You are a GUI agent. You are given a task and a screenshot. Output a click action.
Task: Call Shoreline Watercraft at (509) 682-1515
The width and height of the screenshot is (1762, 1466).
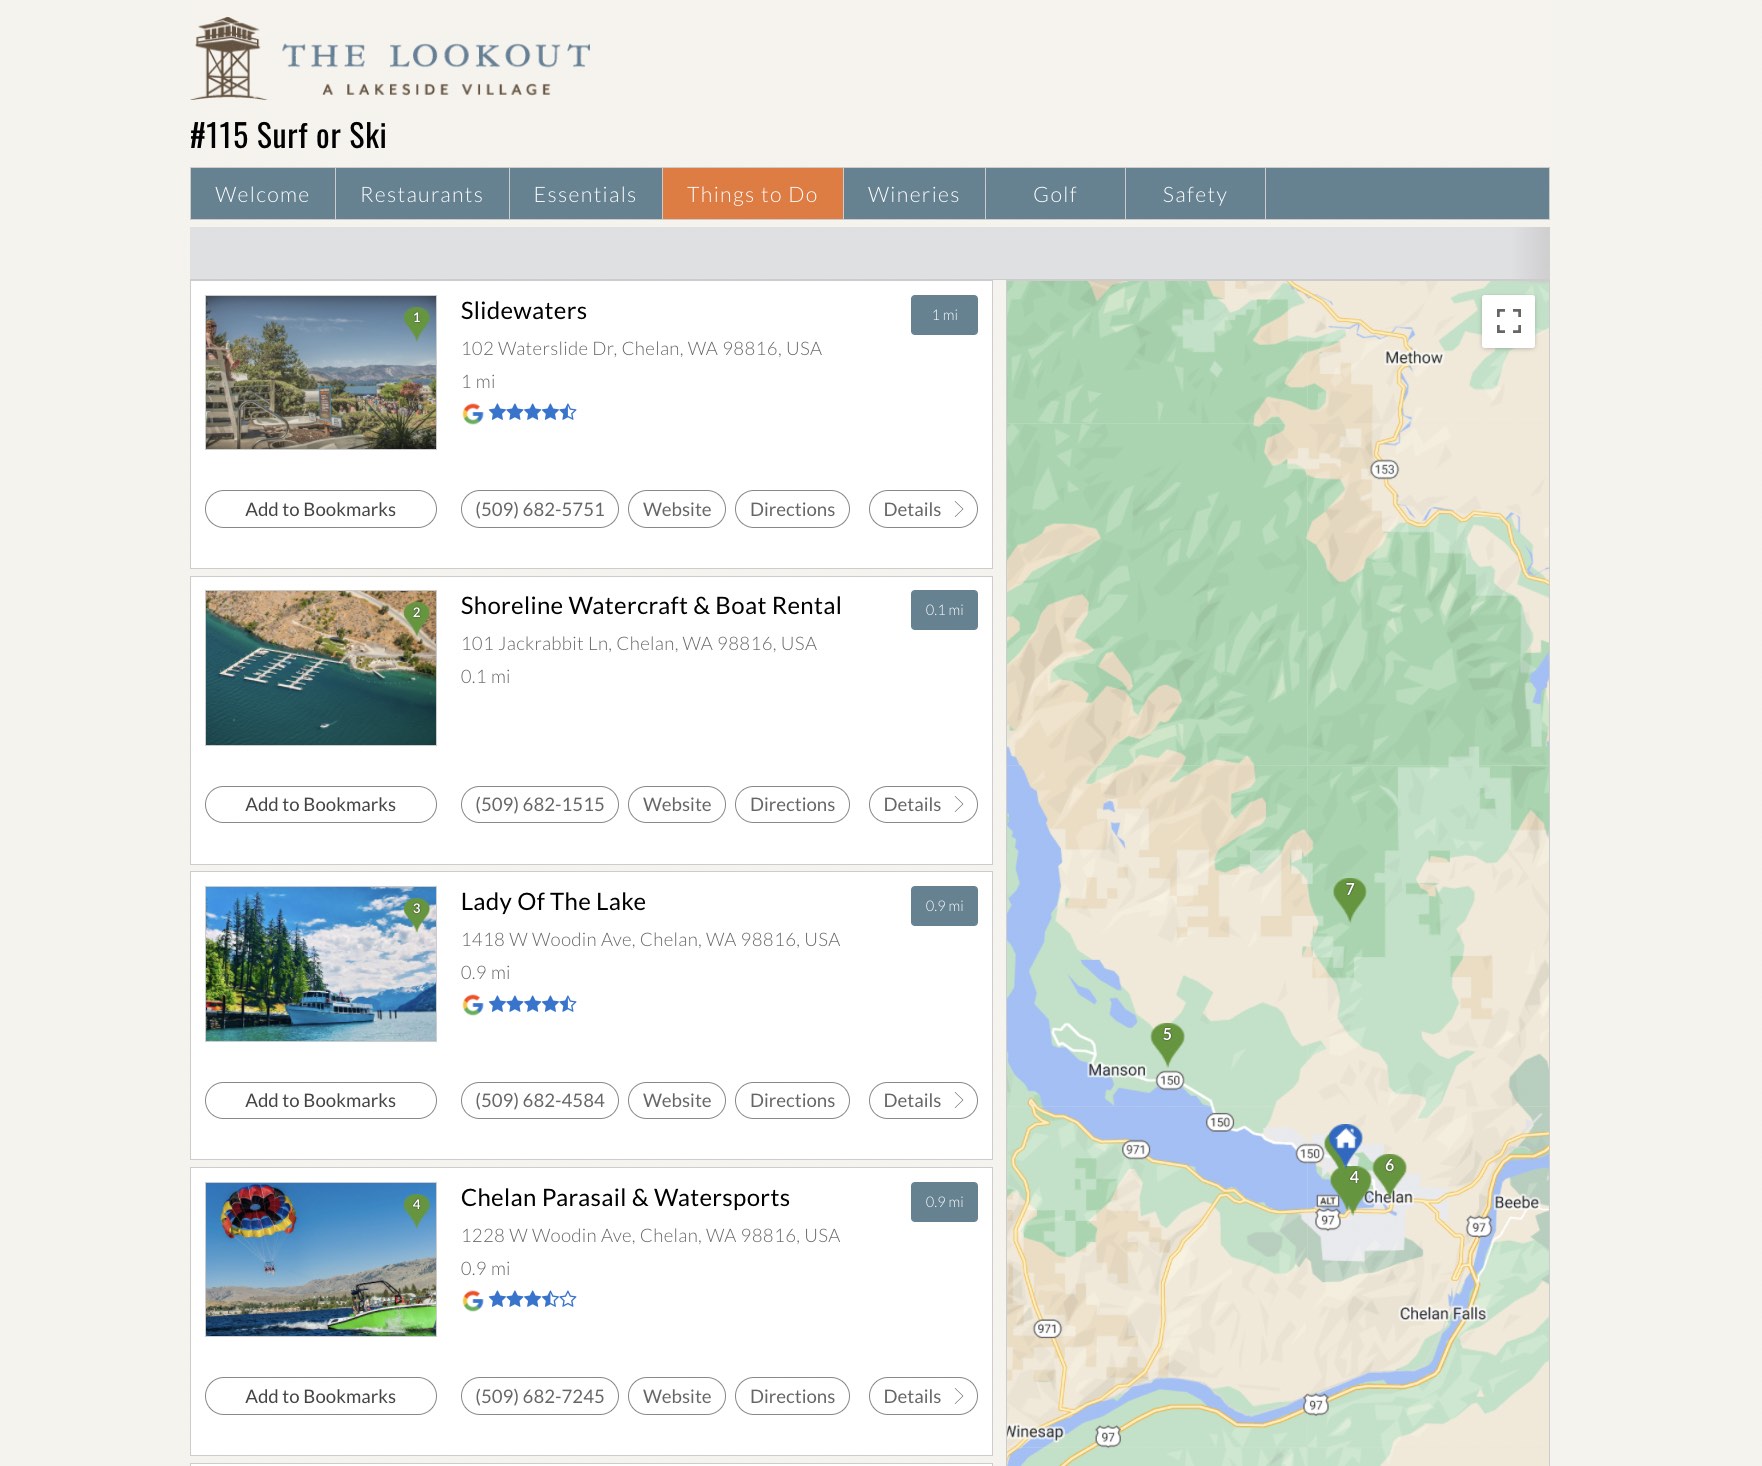click(540, 804)
